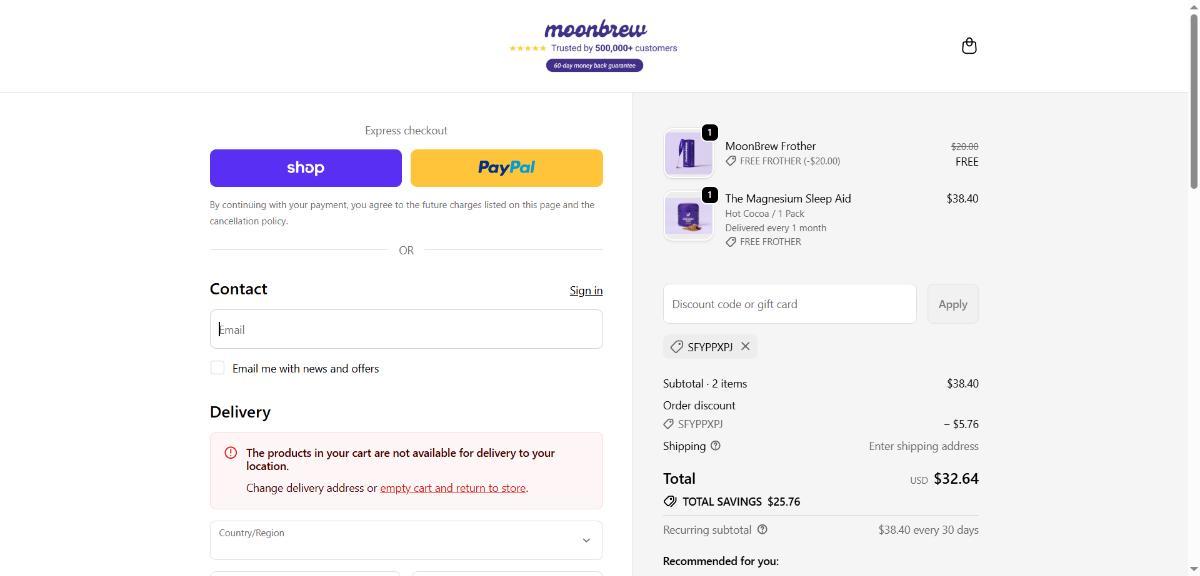This screenshot has width=1200, height=576.
Task: Apply the discount code
Action: (952, 304)
